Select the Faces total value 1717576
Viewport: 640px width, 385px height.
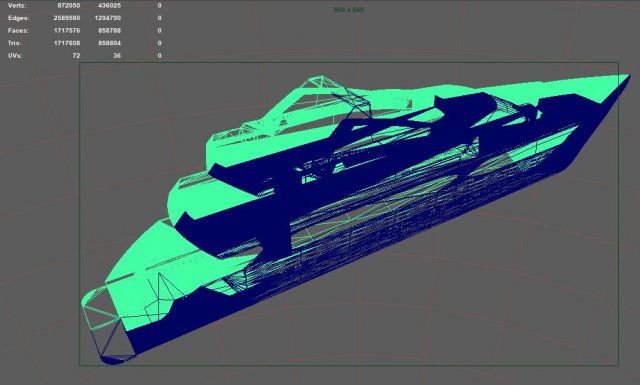tap(67, 31)
